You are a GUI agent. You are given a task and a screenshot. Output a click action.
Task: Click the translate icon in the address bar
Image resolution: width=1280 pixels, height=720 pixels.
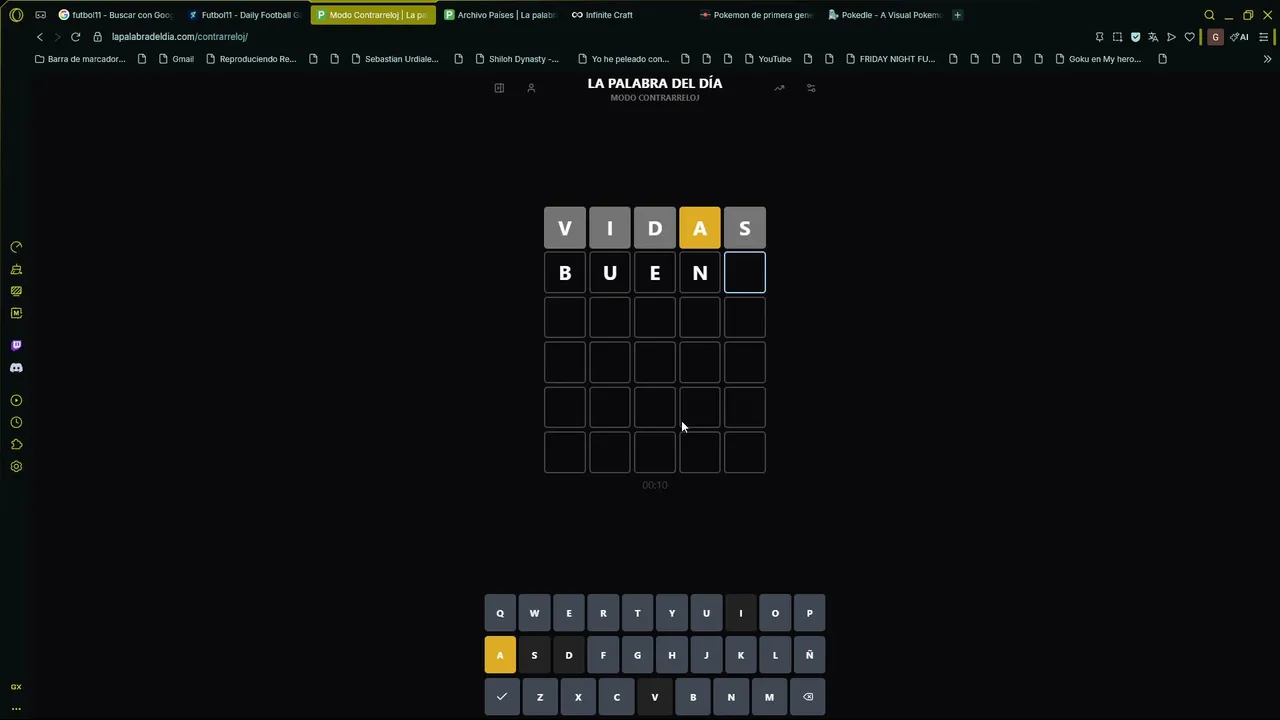(x=1153, y=37)
